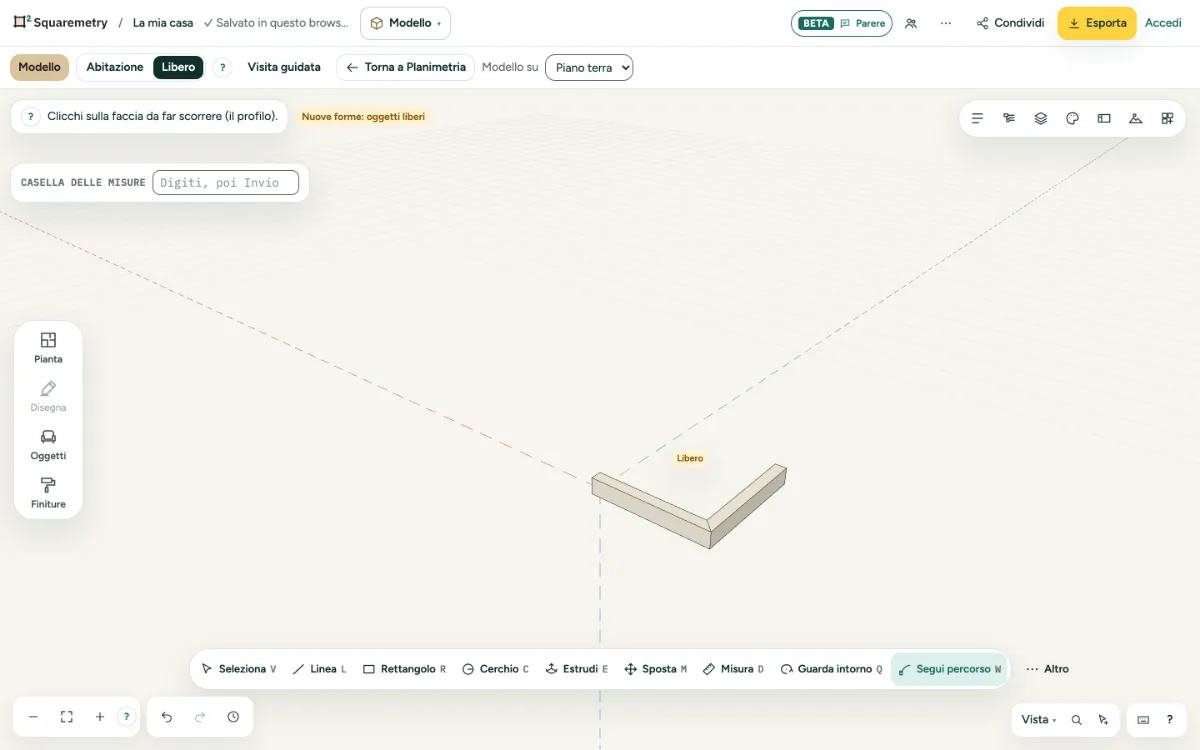The image size is (1200, 750).
Task: Open the three-dot menu in header
Action: tap(946, 23)
